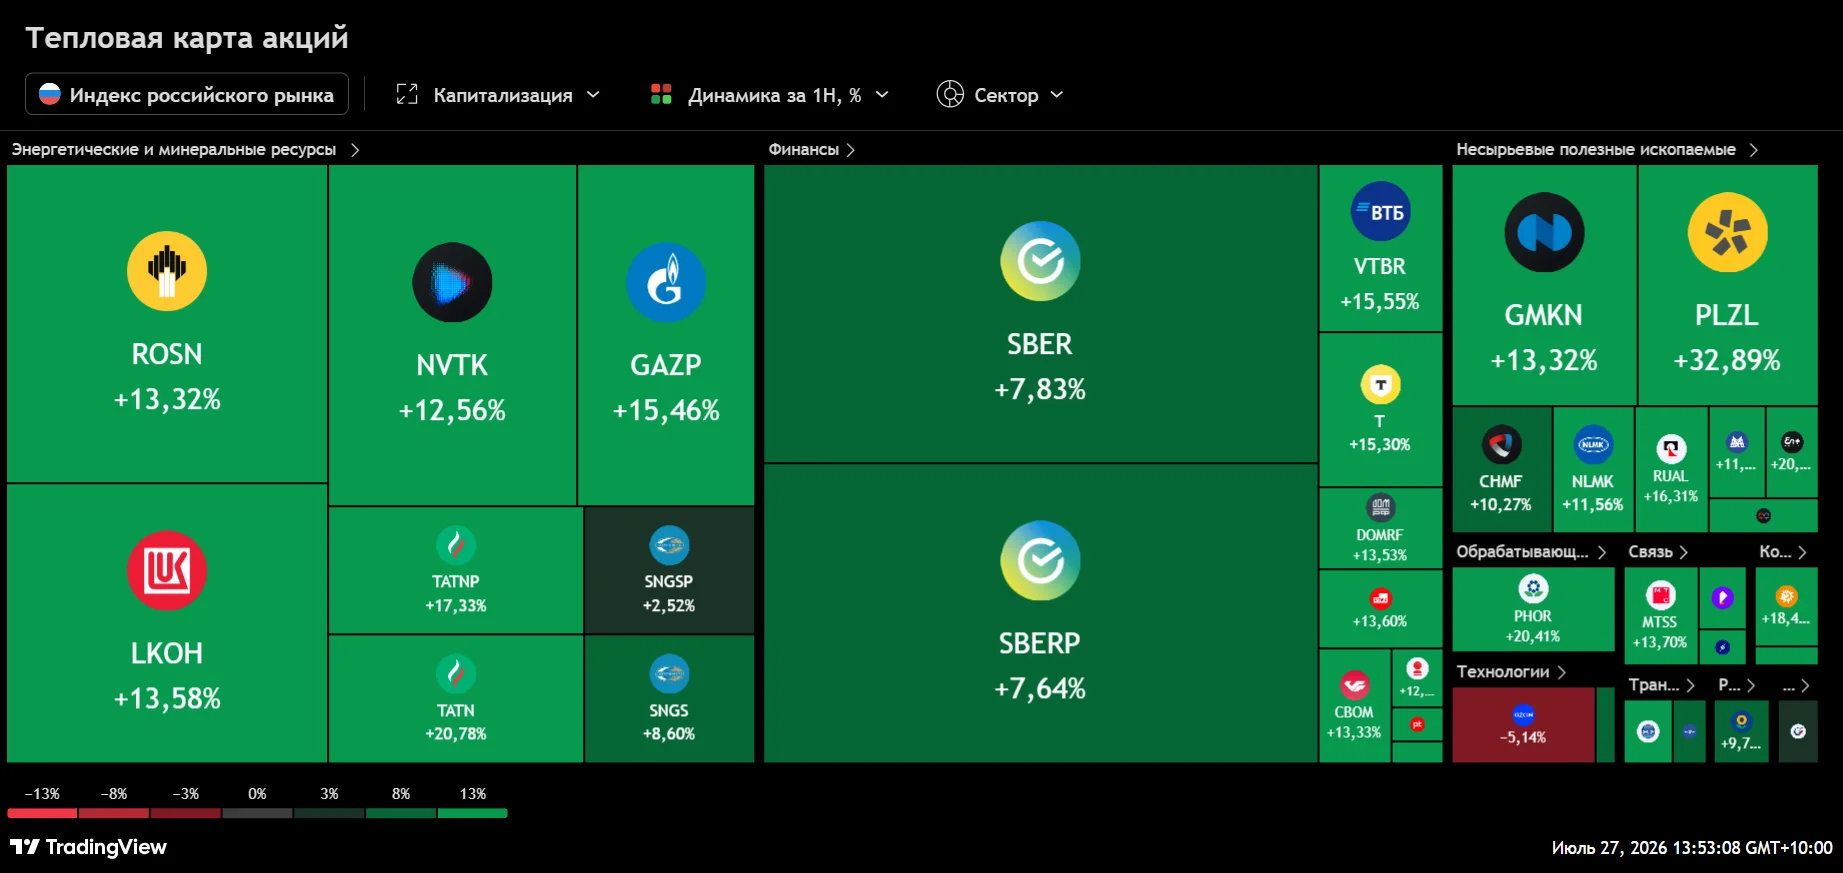Click the Polyus PLZL logo

pos(1727,232)
